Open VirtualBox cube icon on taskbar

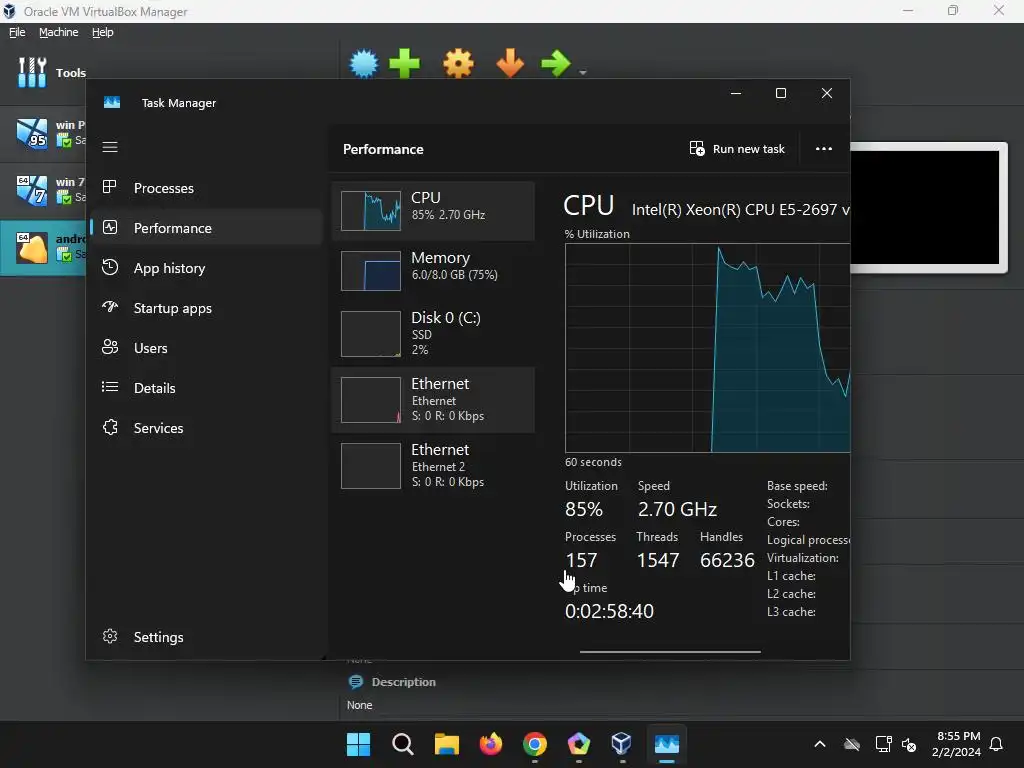622,744
